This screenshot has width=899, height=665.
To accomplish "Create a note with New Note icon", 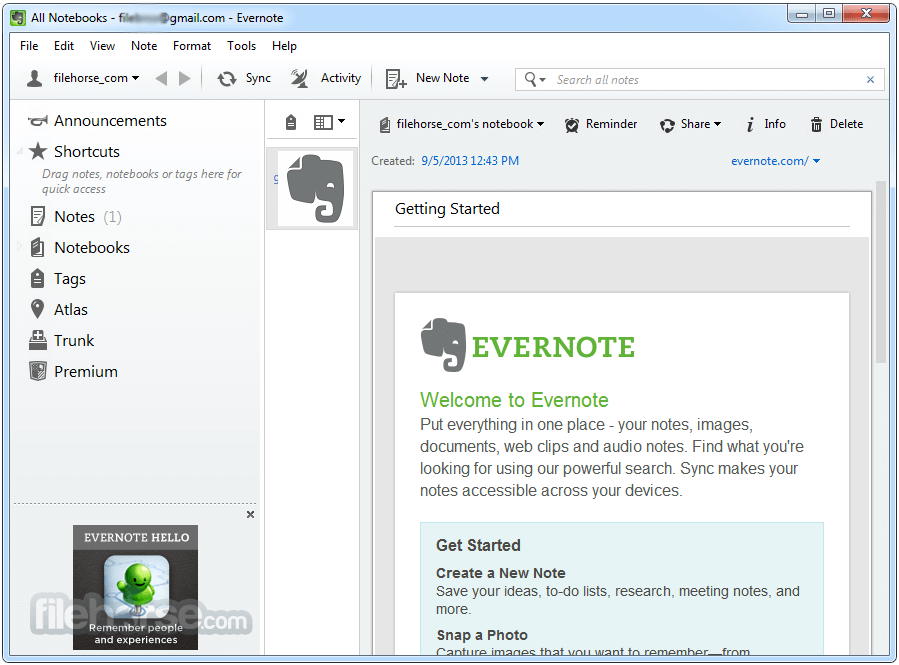I will pyautogui.click(x=396, y=79).
